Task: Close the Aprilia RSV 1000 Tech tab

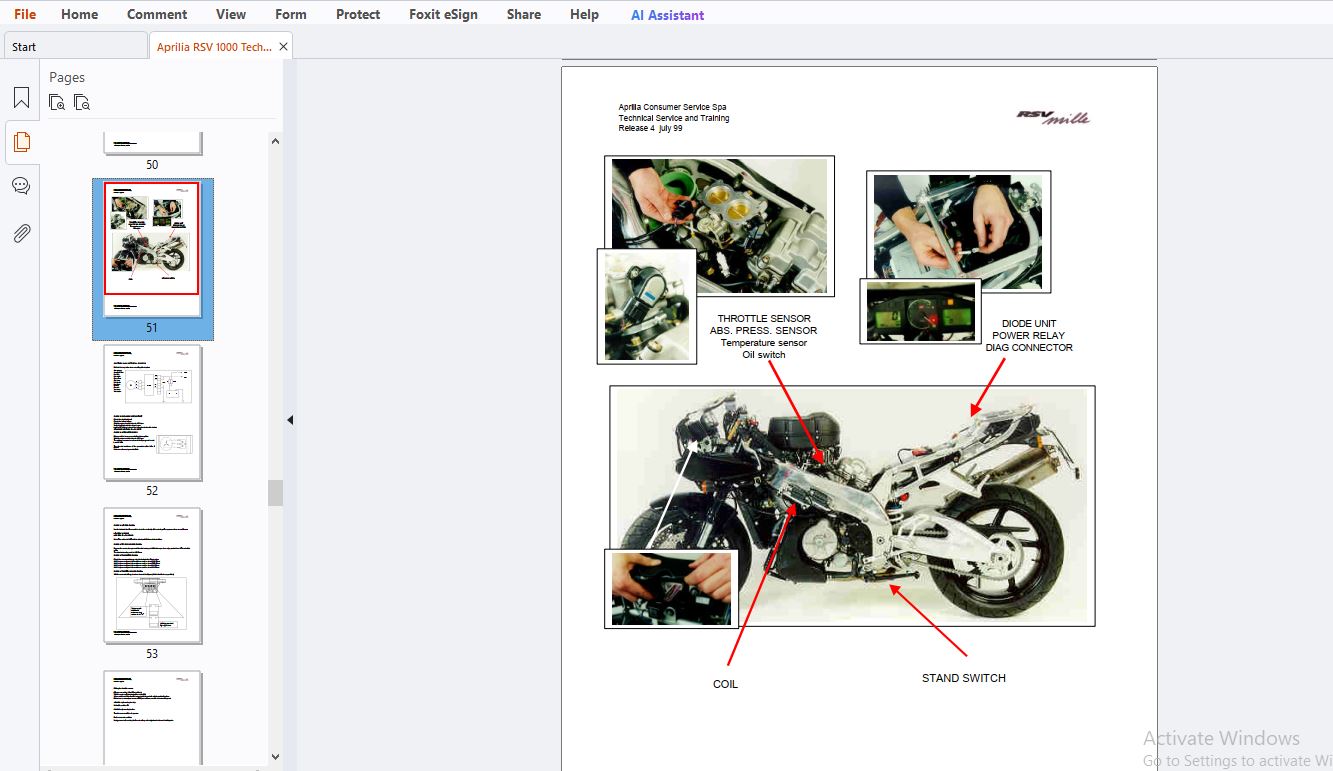Action: (x=284, y=46)
